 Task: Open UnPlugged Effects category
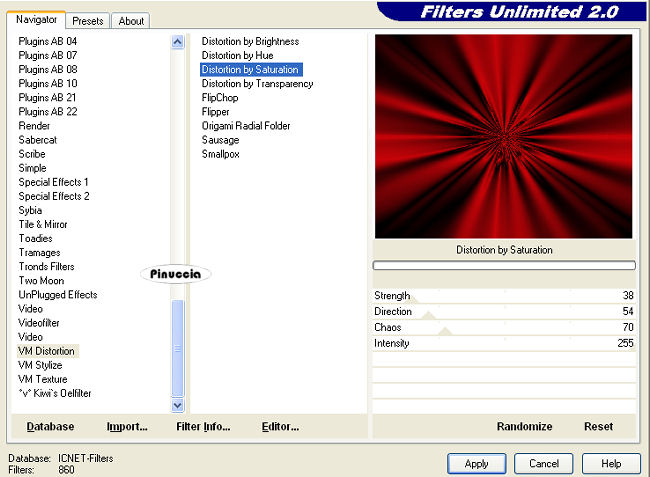tap(58, 295)
